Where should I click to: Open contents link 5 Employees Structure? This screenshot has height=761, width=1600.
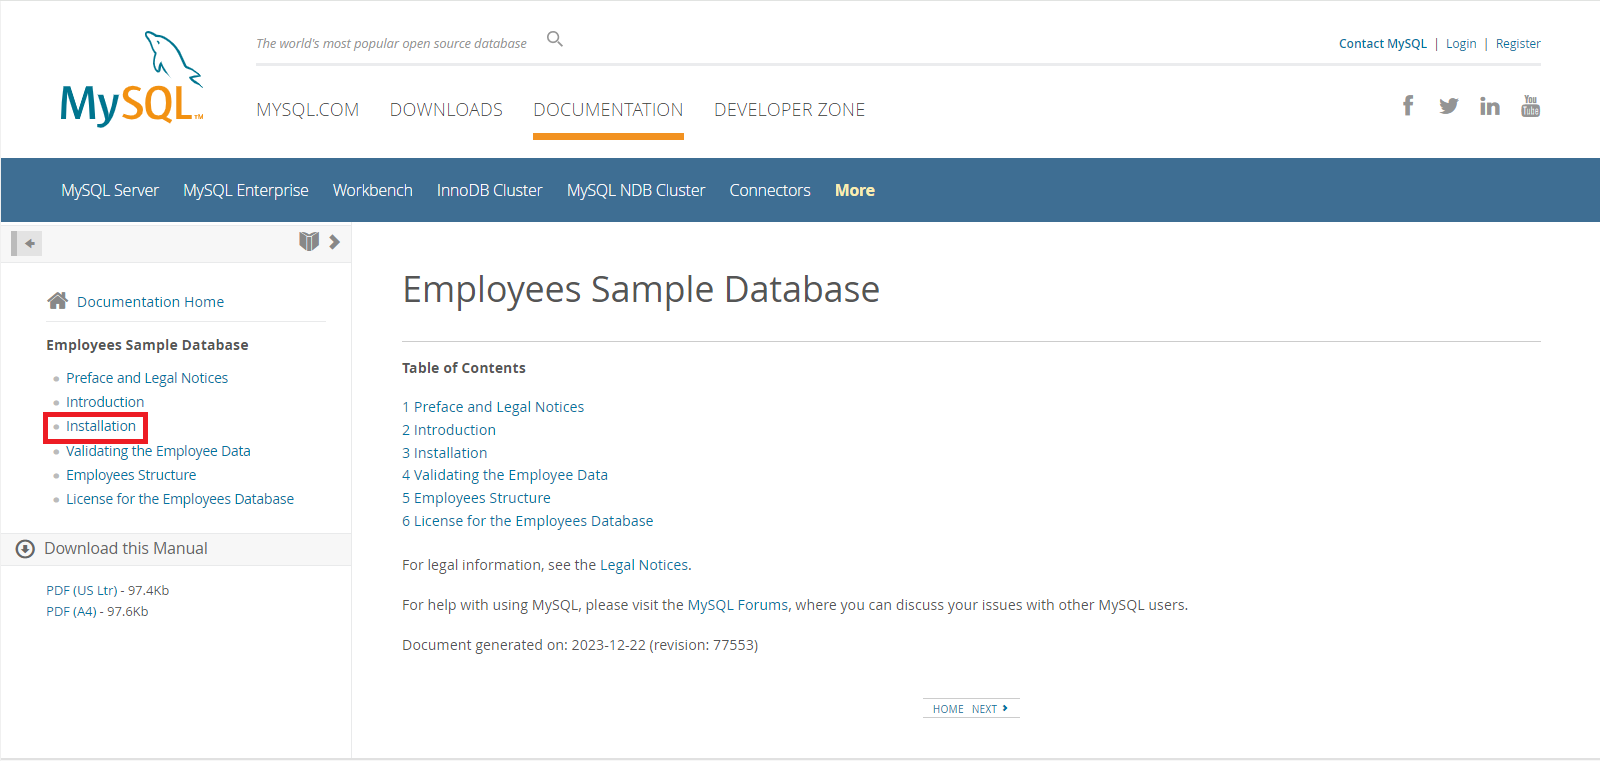(x=476, y=498)
